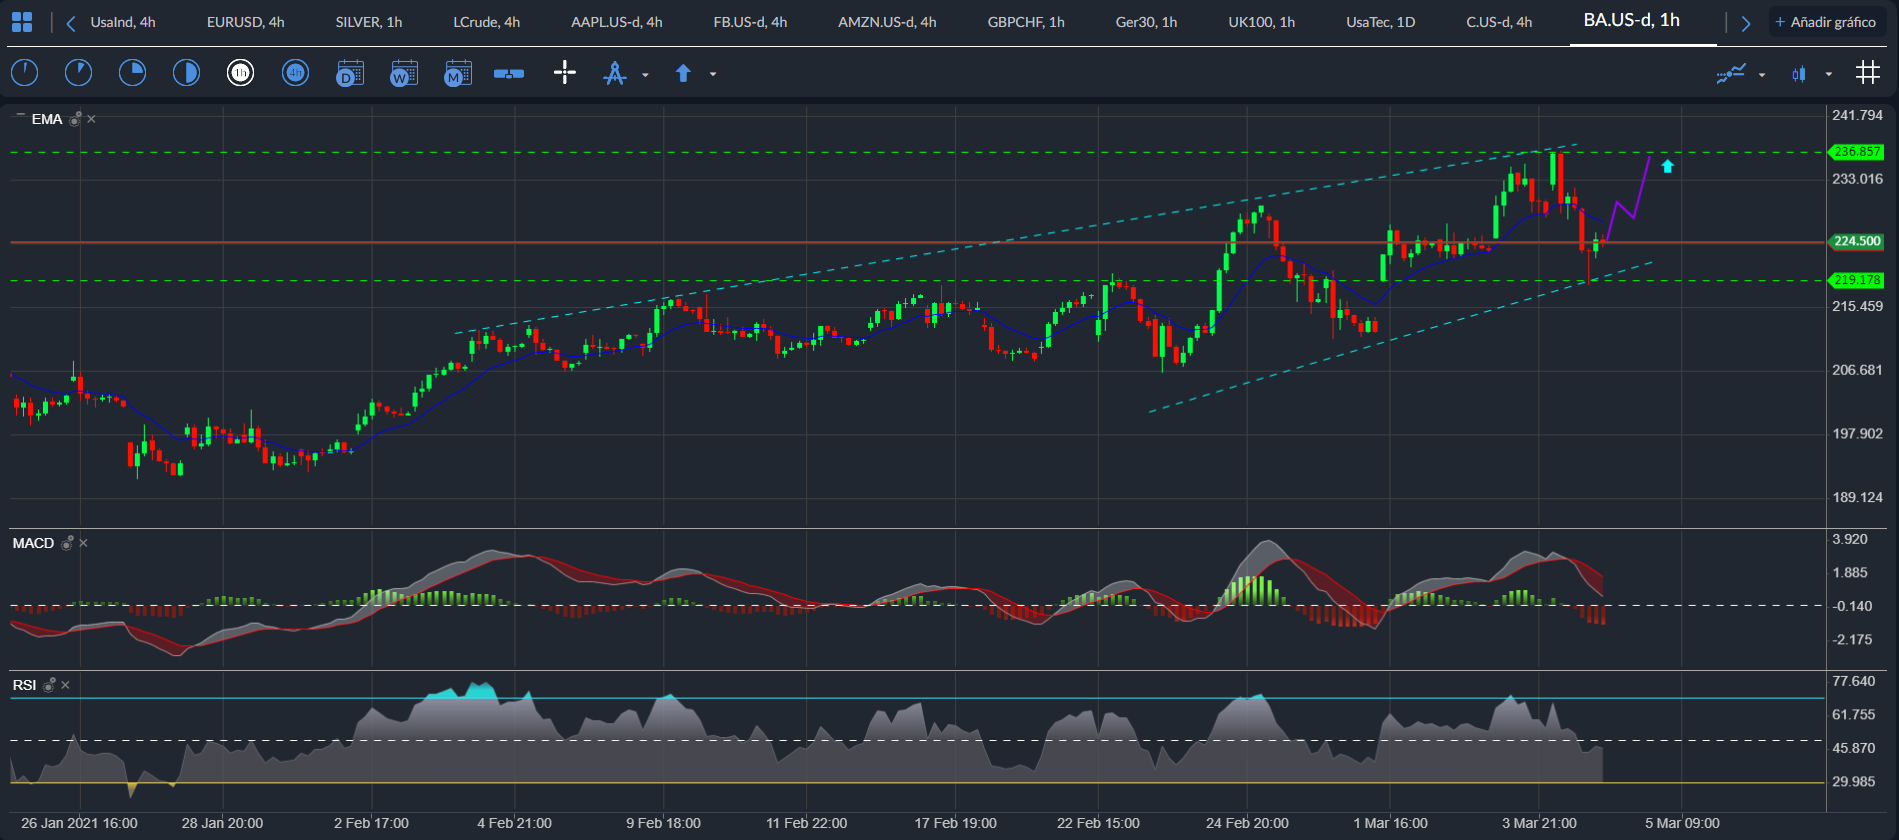Click Añadir gráfico button

tap(1826, 22)
